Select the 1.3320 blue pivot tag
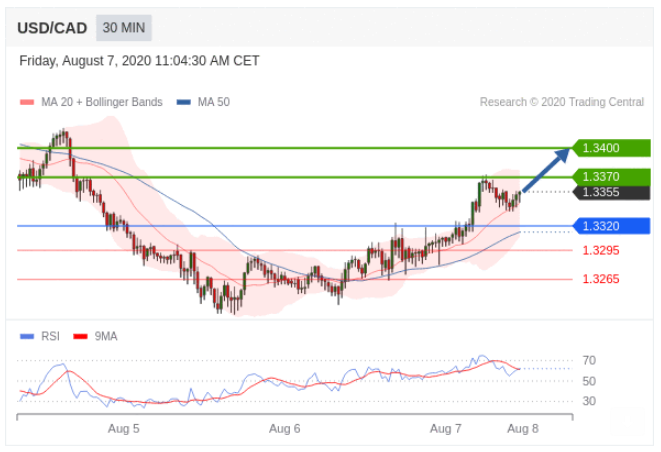661x452 pixels. [611, 226]
